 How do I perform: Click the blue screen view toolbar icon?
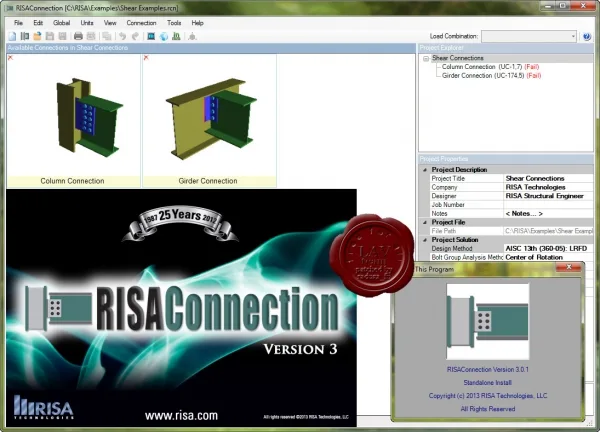coord(151,36)
